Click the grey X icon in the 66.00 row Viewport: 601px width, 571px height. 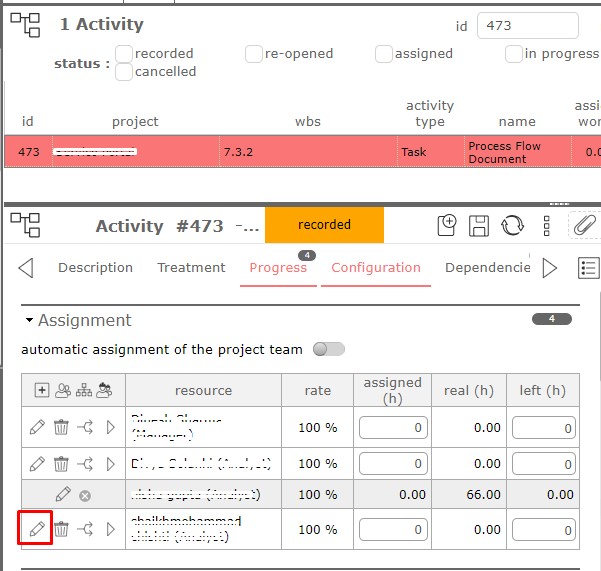coord(85,496)
